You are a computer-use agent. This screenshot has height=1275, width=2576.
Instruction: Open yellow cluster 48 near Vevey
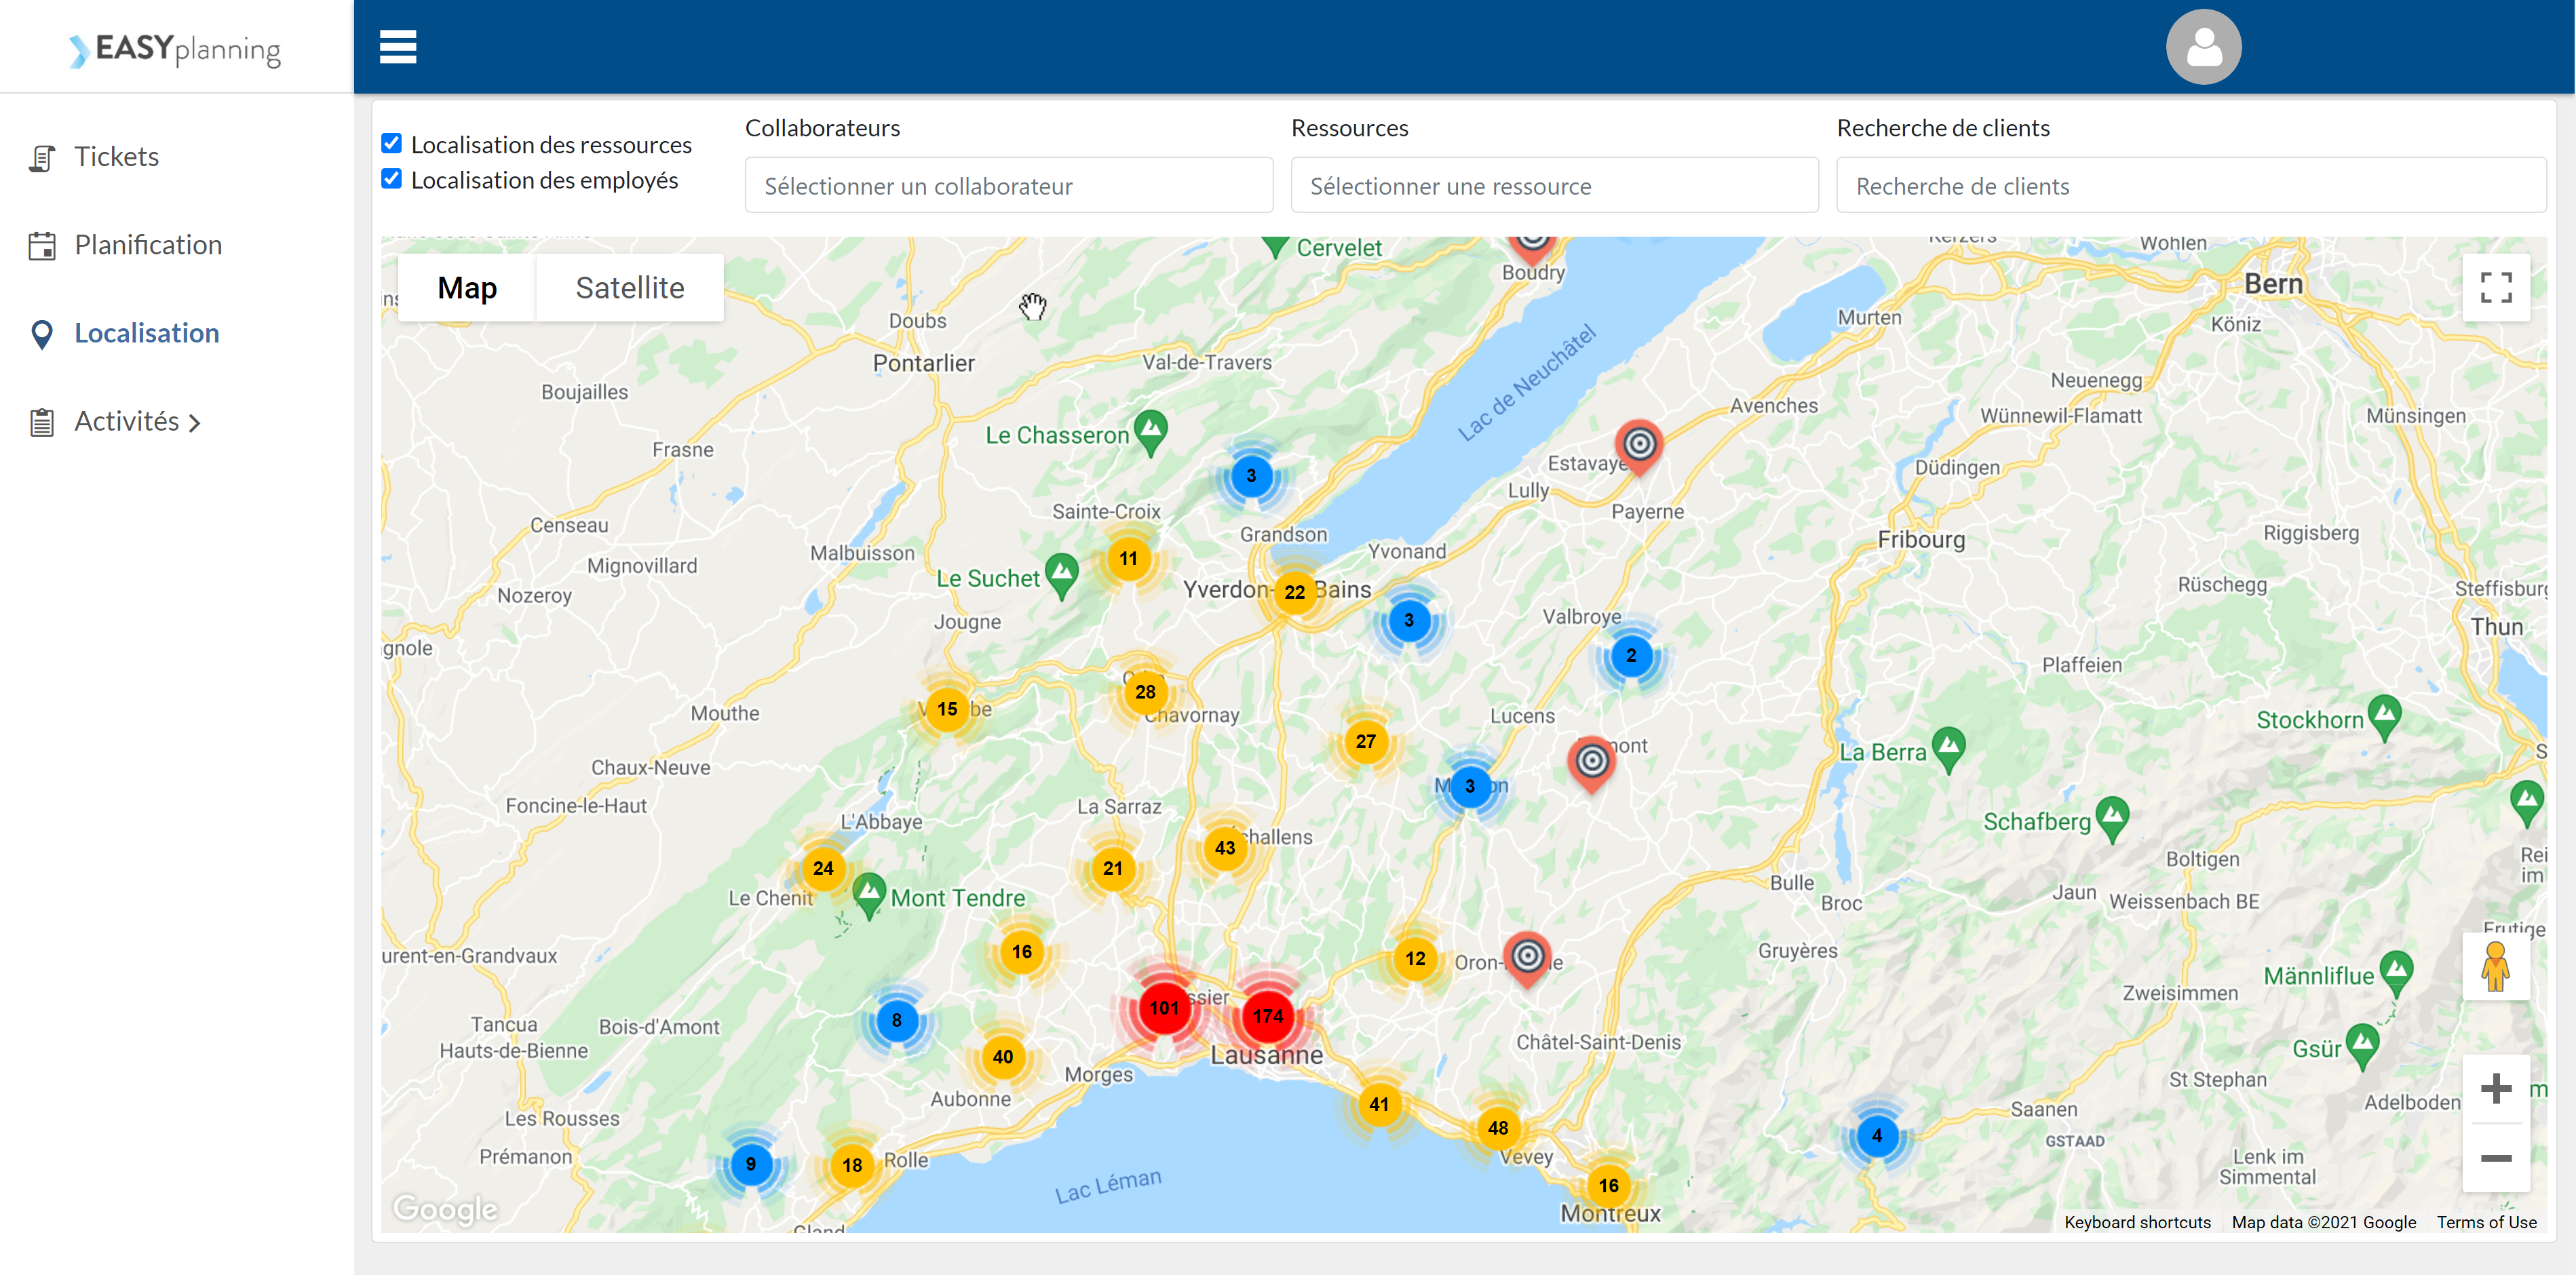coord(1498,1128)
